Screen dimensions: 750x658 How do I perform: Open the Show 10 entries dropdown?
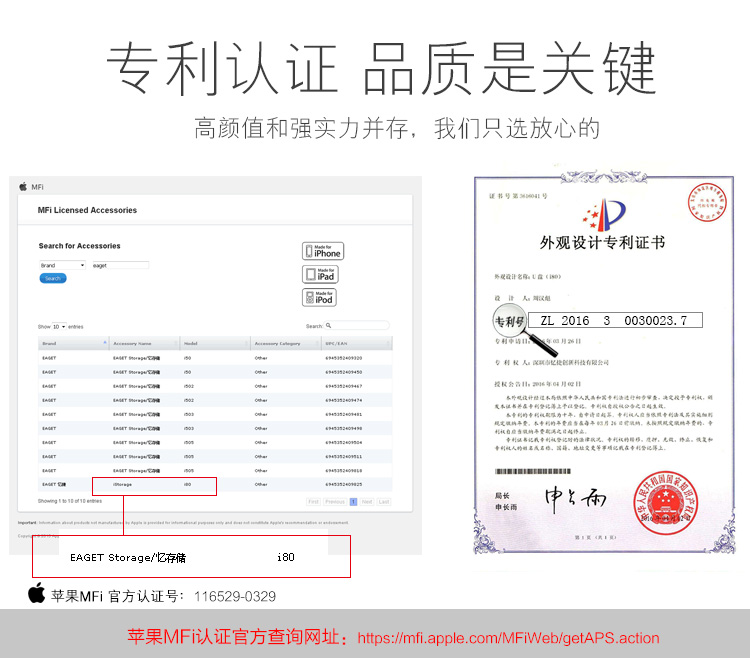coord(59,327)
